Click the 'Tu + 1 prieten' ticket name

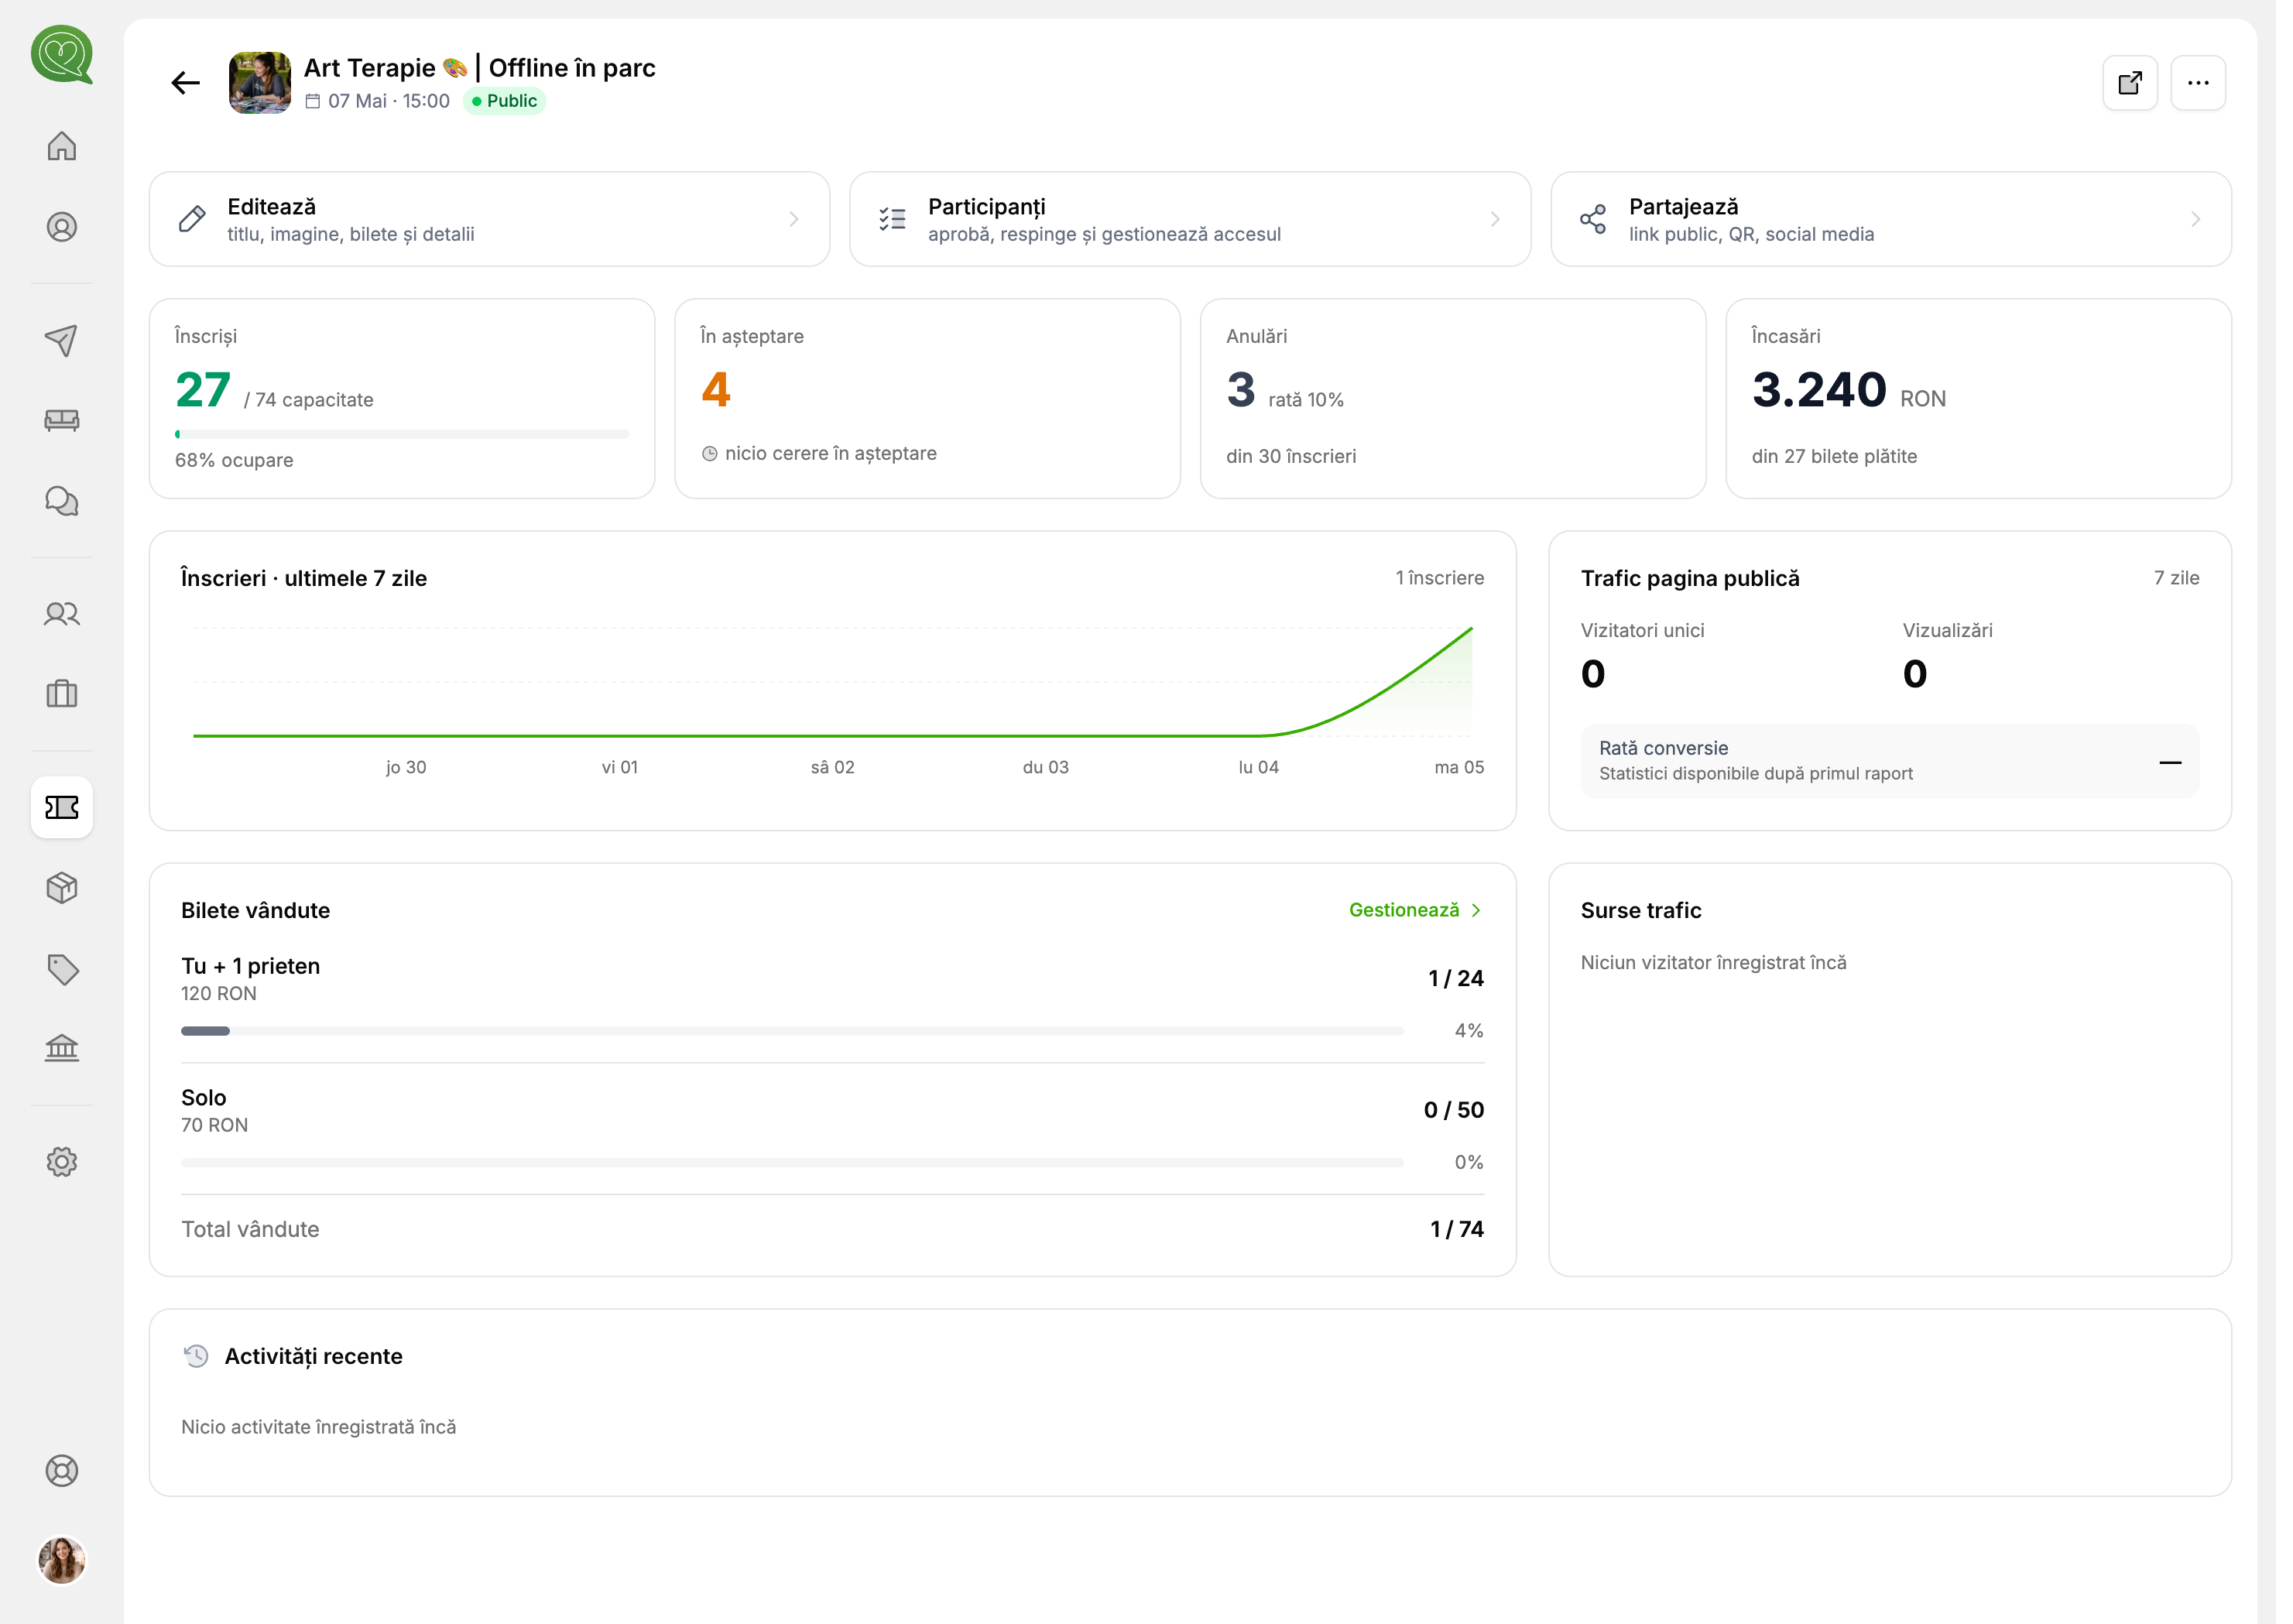[251, 966]
